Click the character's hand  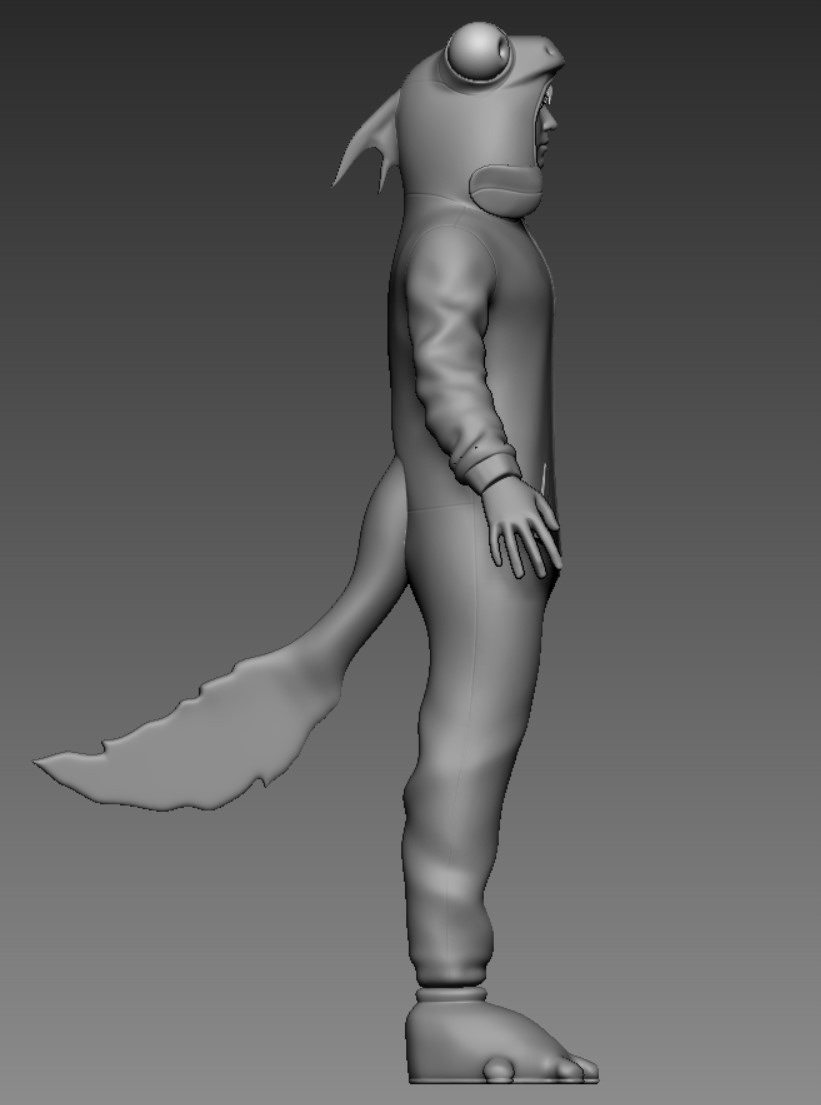coord(523,526)
